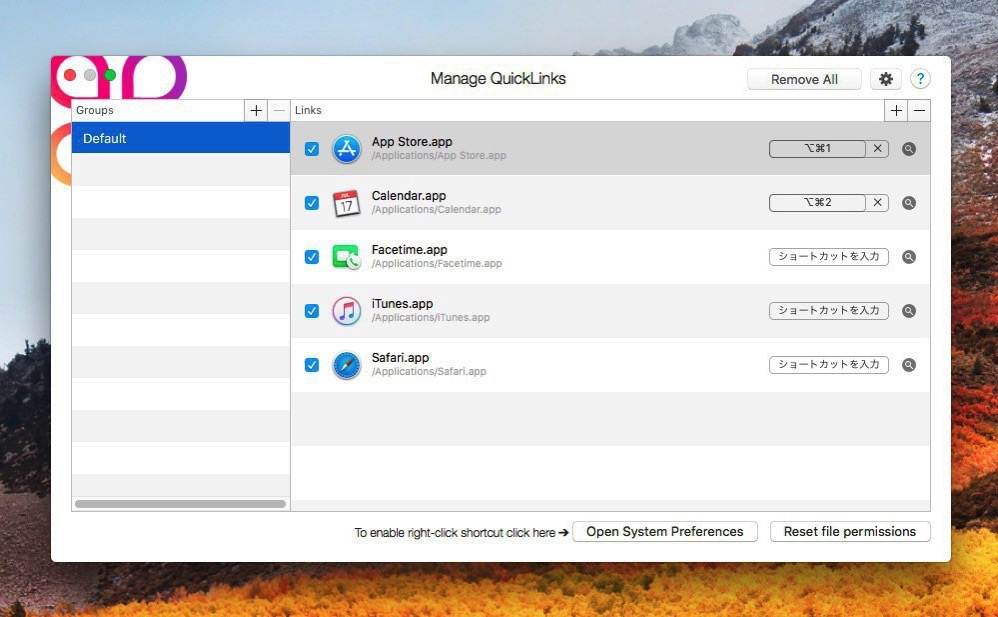Viewport: 998px width, 617px height.
Task: Click the App Store app icon
Action: click(x=346, y=149)
